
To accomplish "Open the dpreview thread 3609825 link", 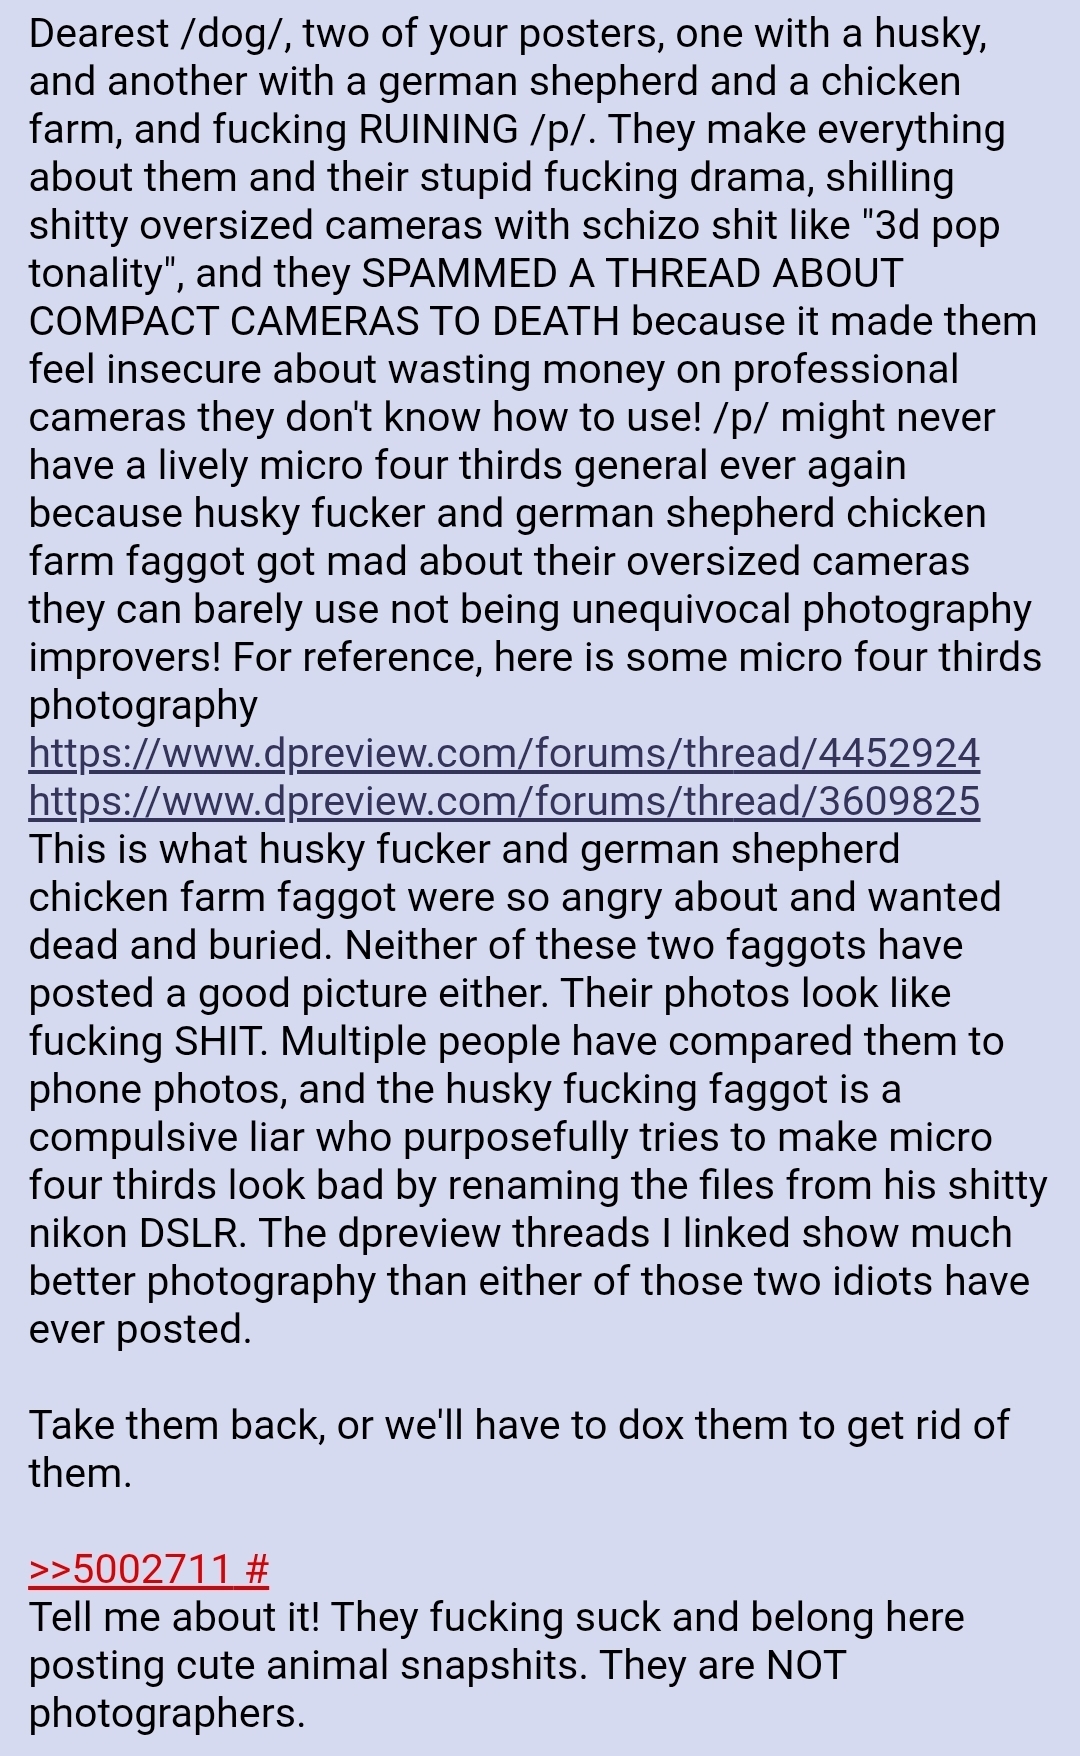I will tap(504, 801).
